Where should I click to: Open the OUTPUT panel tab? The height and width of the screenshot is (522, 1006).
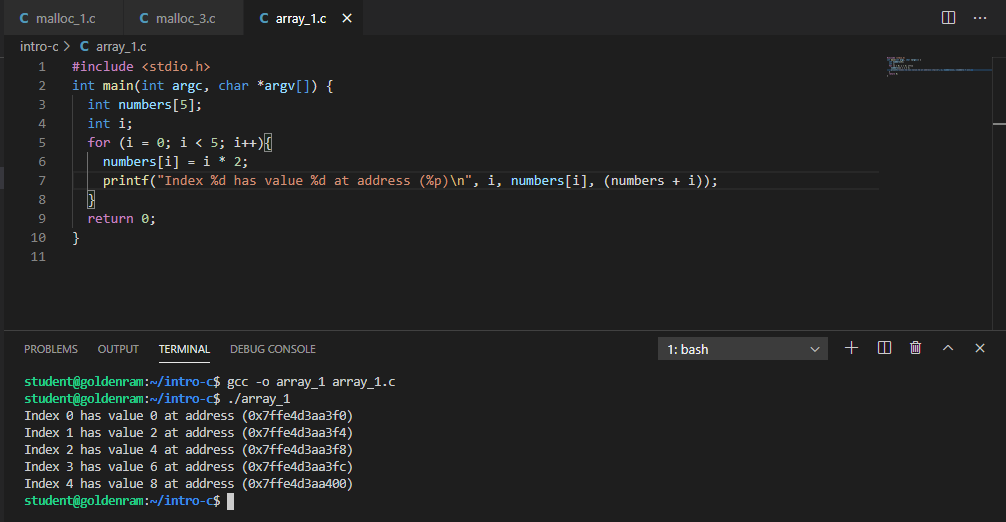point(118,349)
